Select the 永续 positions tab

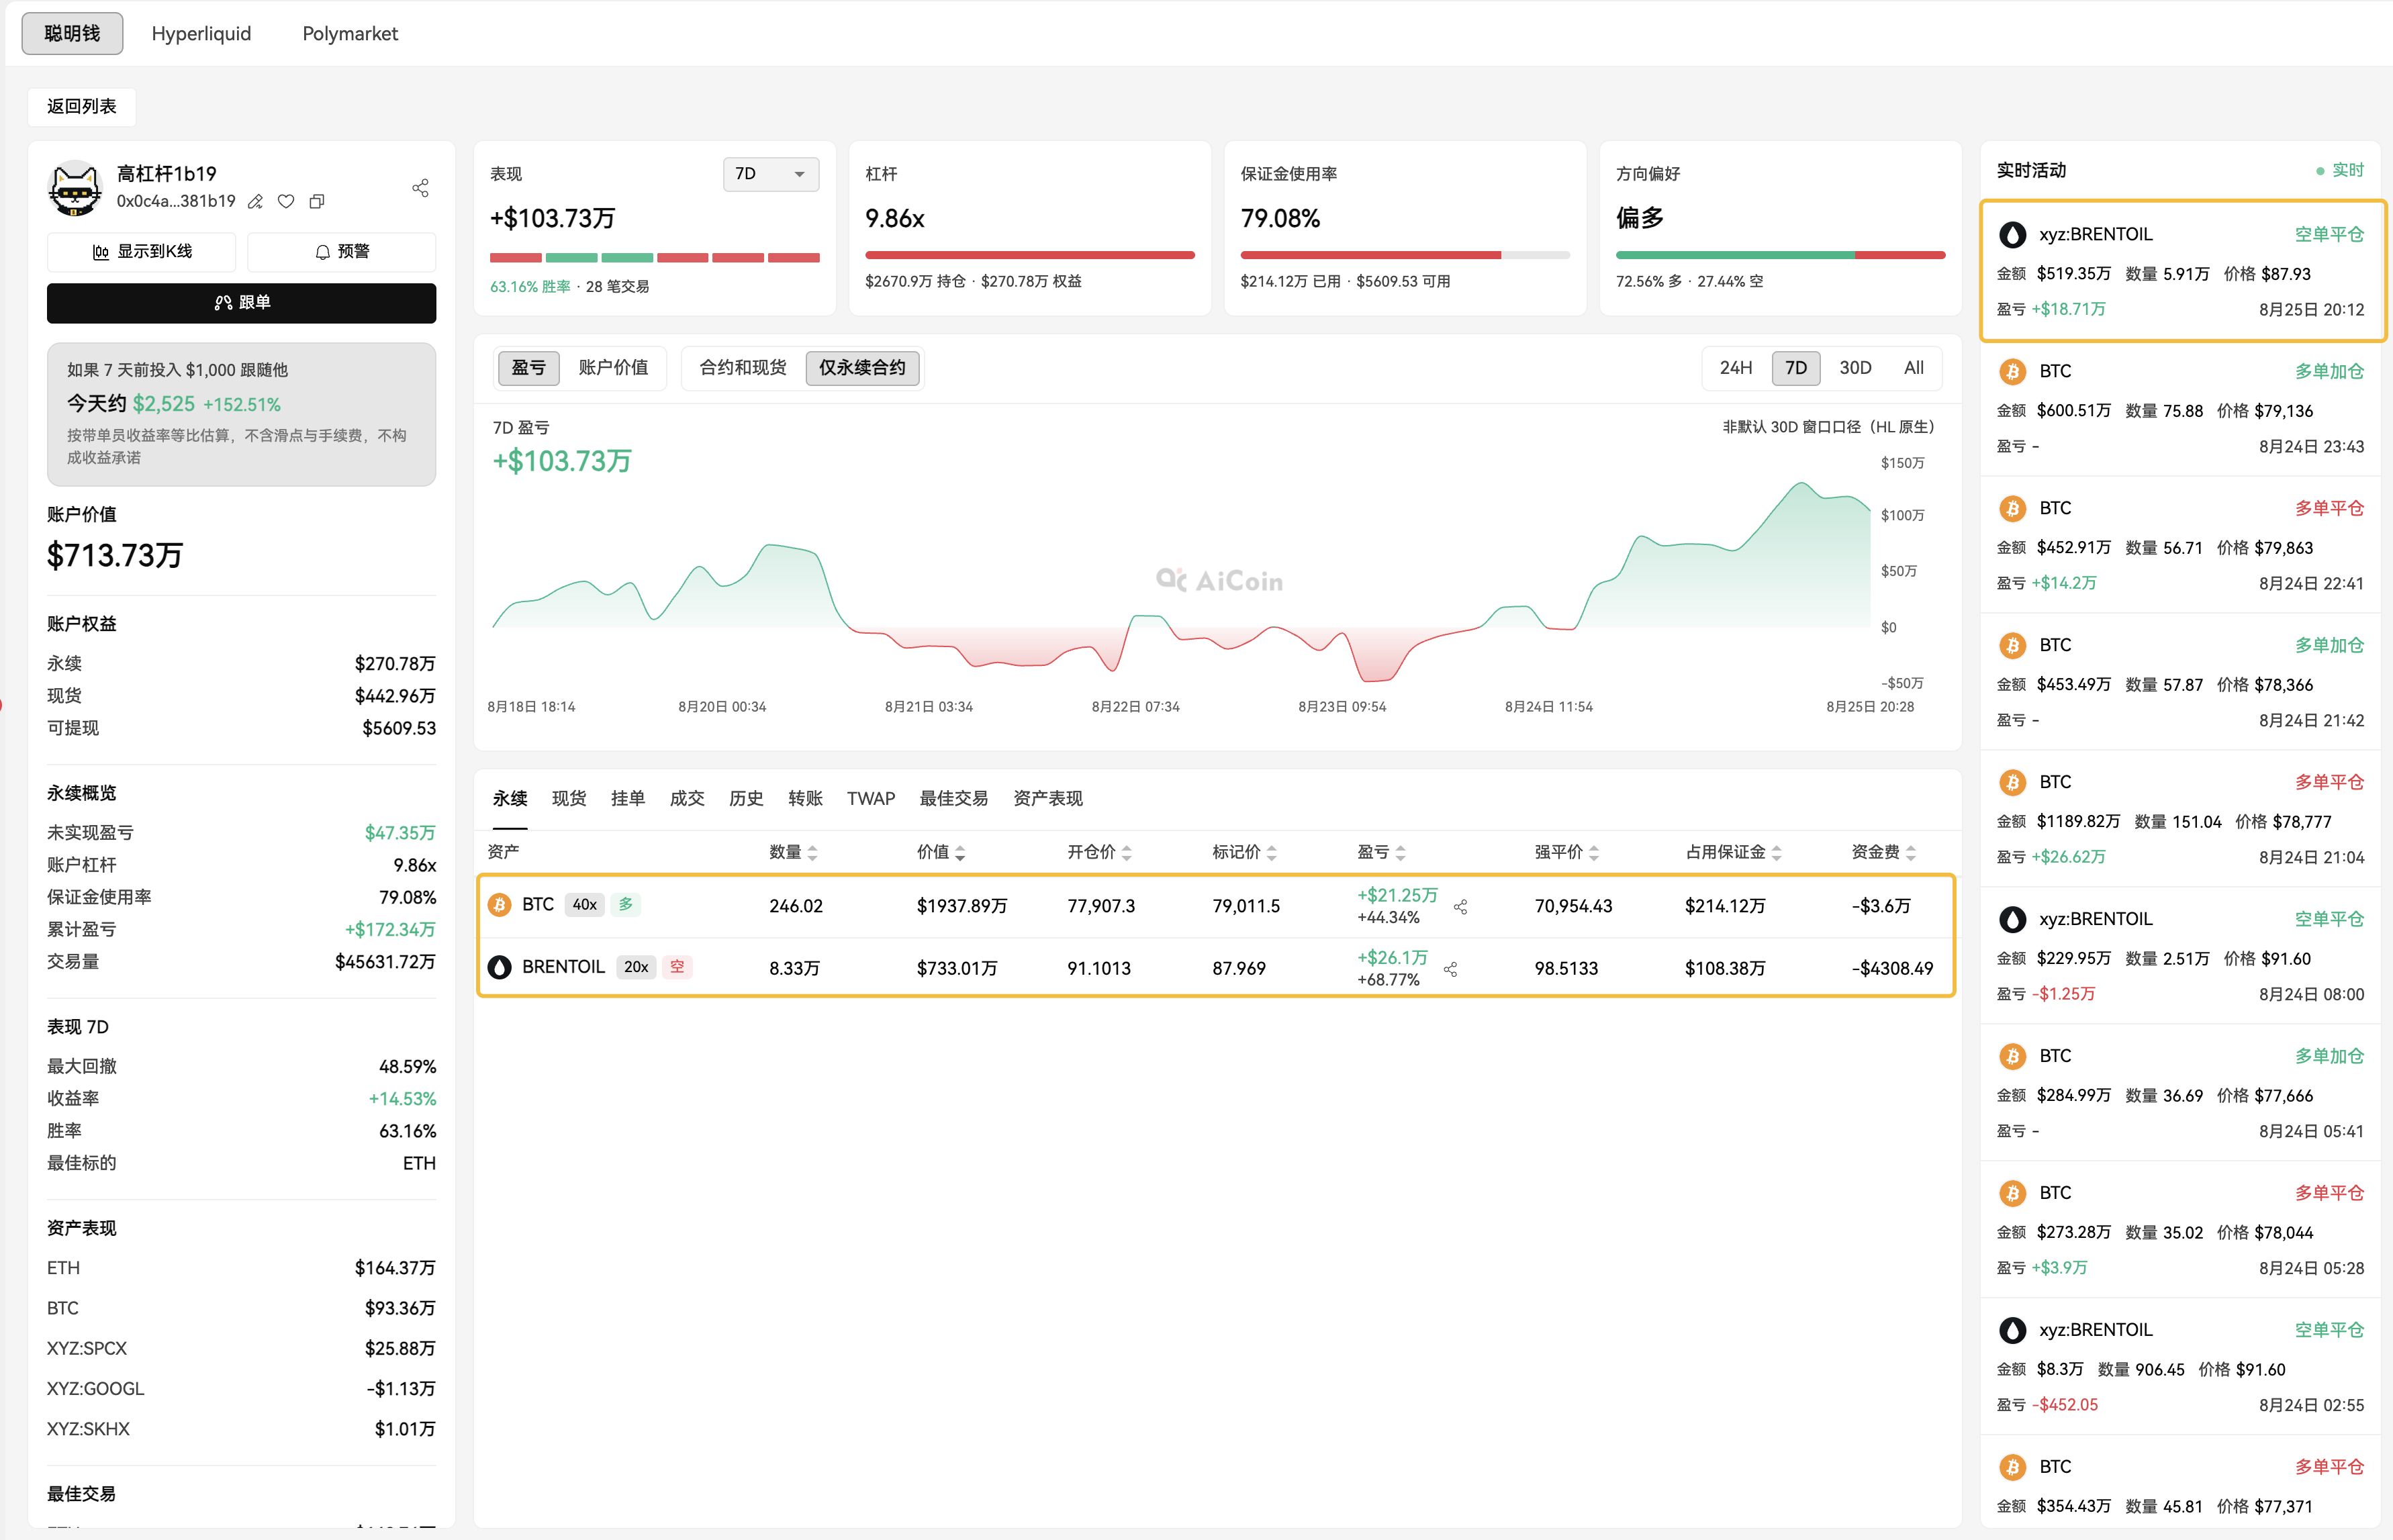(510, 799)
